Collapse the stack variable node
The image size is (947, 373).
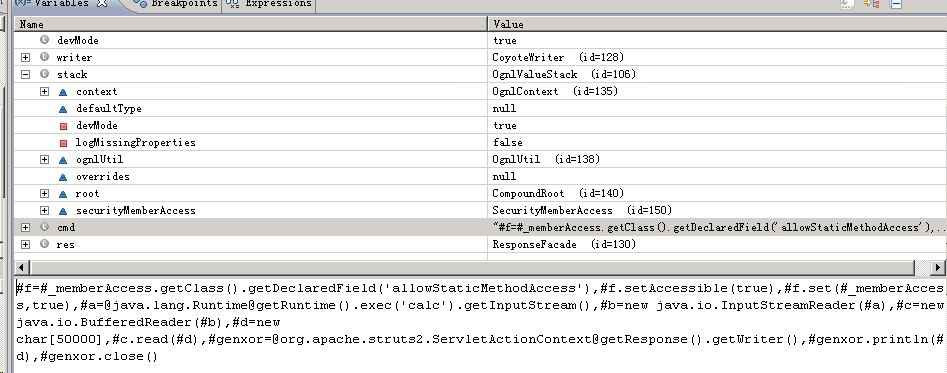pos(25,74)
